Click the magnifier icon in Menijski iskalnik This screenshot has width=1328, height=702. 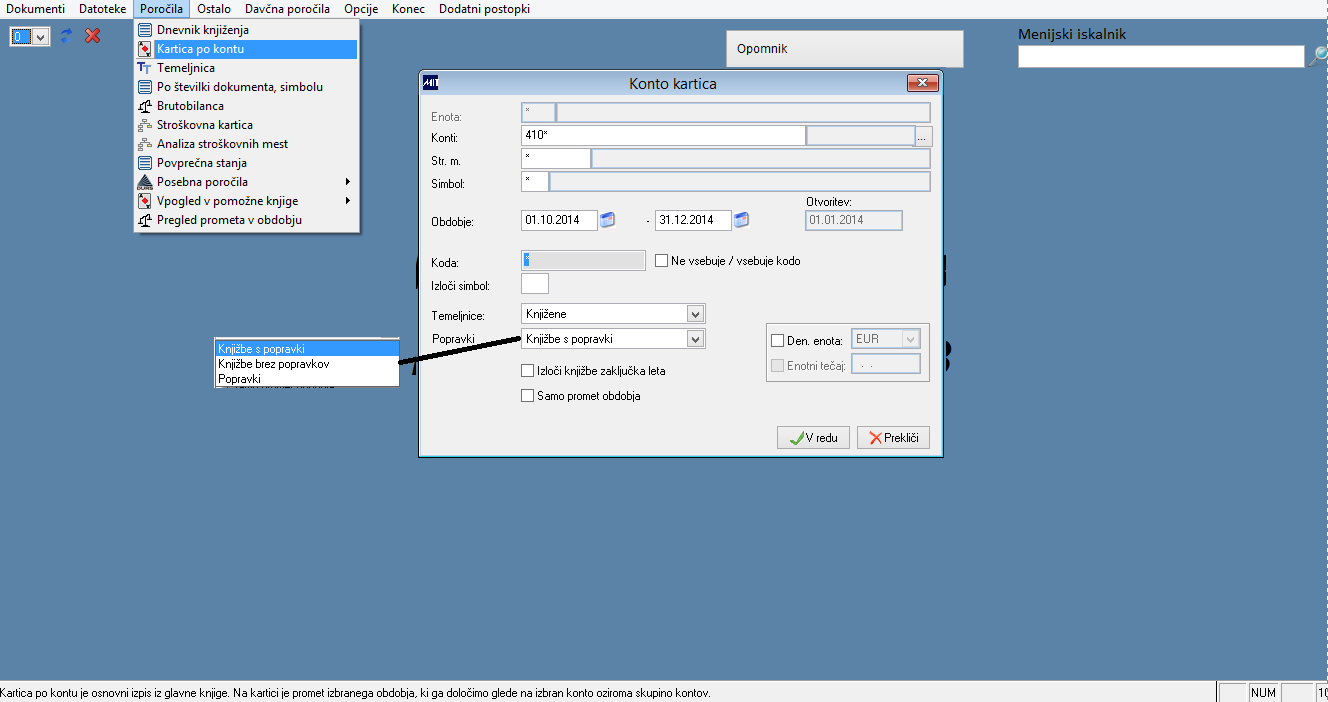tap(1318, 57)
